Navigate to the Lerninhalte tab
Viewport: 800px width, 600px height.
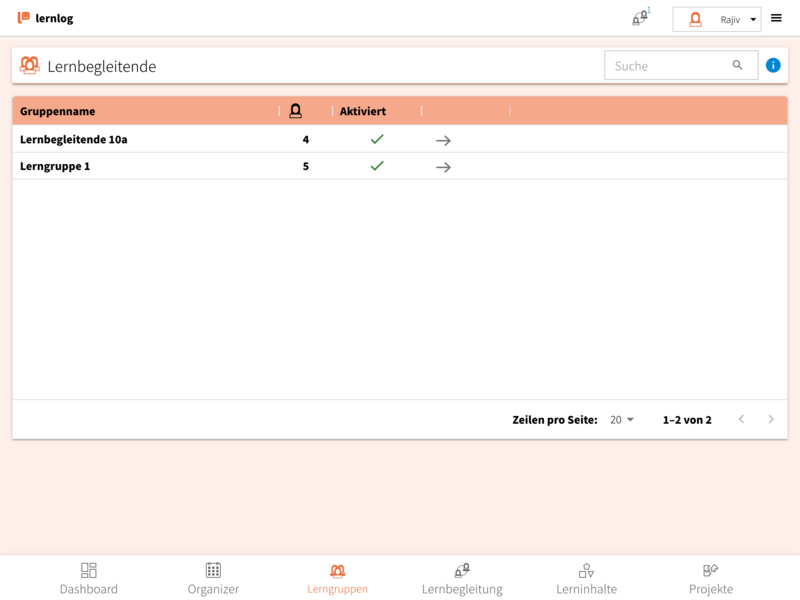point(586,578)
